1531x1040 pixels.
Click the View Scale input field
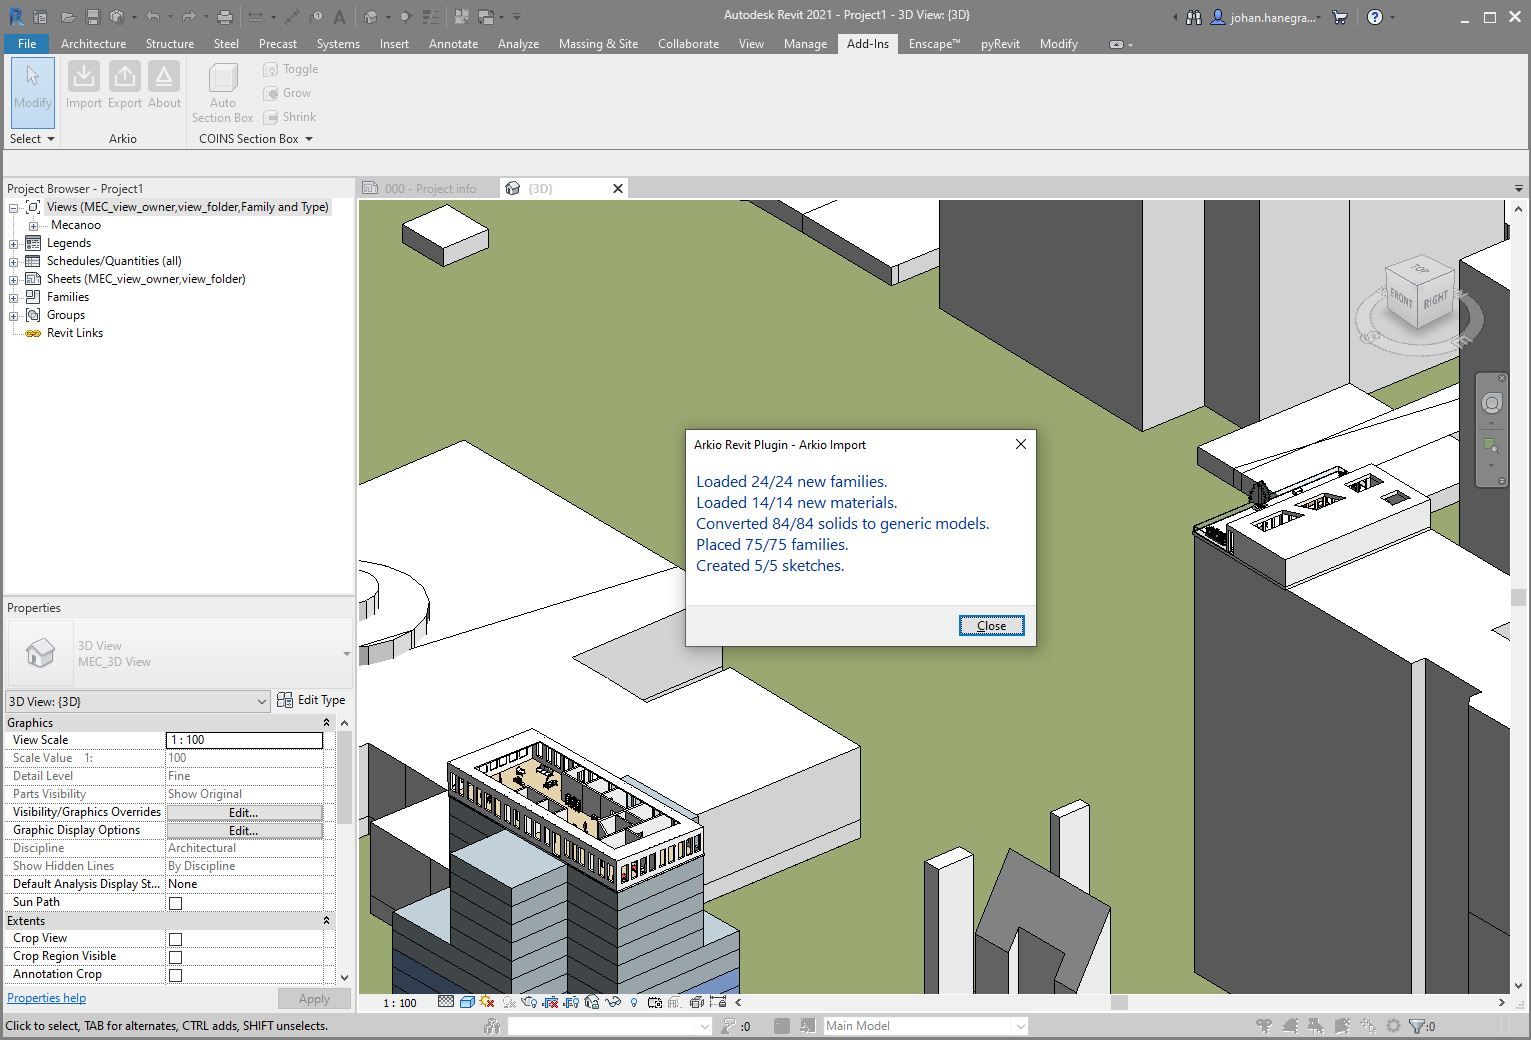(x=244, y=740)
